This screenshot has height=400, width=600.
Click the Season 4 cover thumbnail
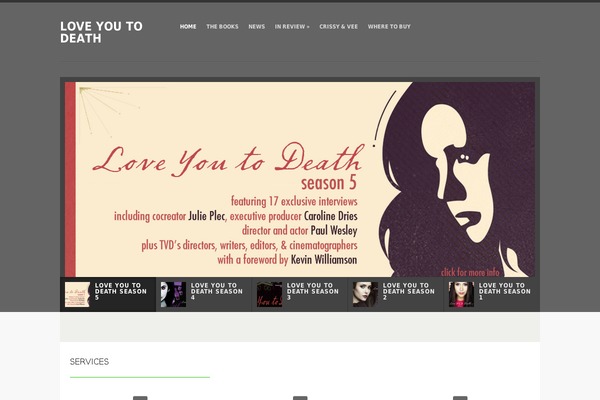173,294
